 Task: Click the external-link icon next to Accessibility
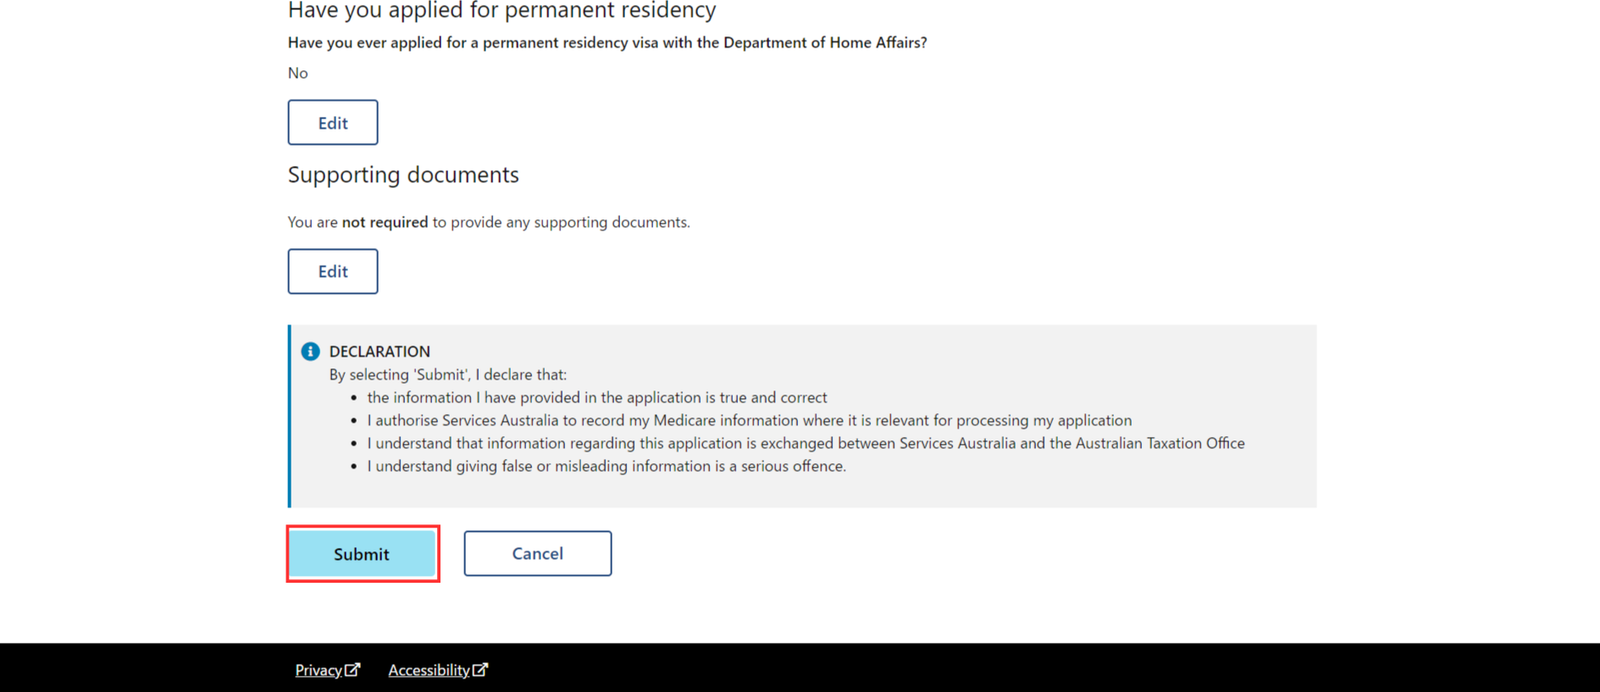tap(480, 669)
